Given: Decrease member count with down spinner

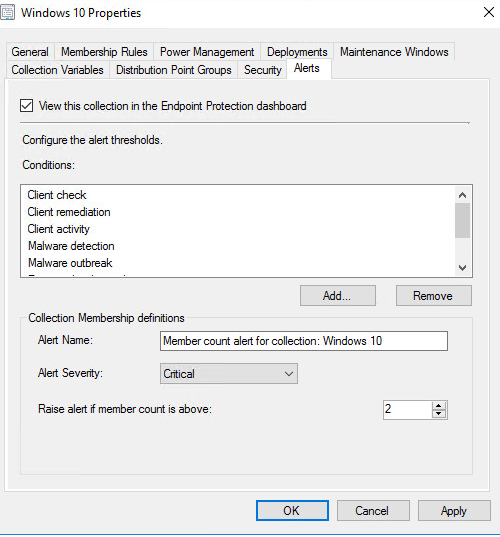Looking at the screenshot, I should tap(439, 414).
